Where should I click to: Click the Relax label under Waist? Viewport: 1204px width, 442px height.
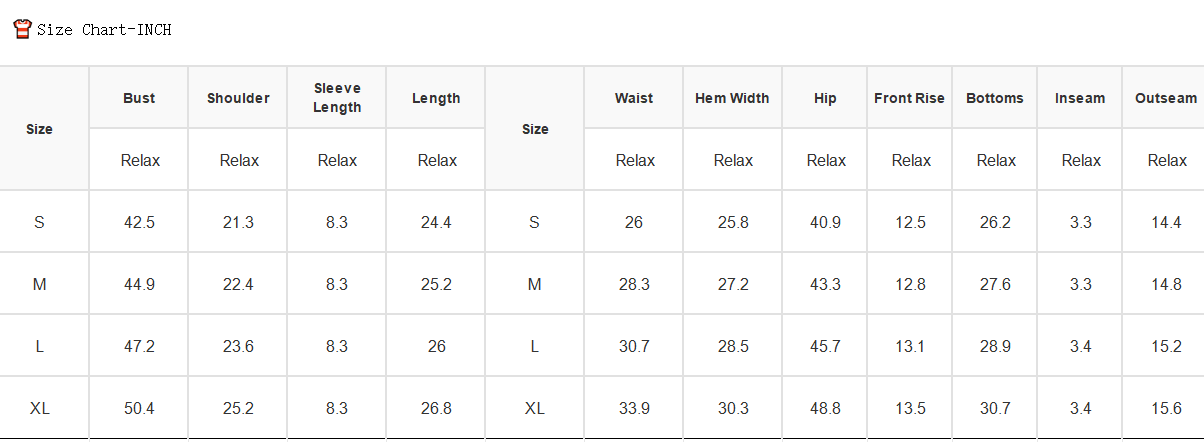pos(635,160)
